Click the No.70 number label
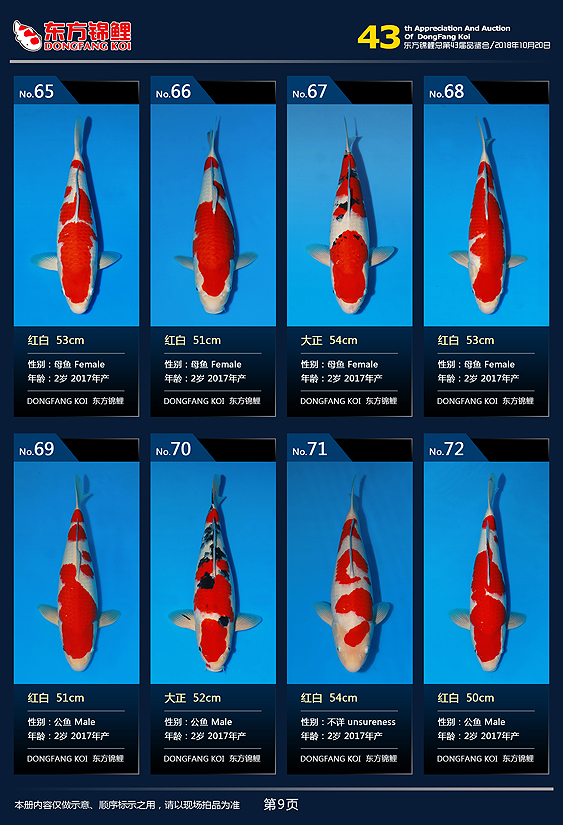This screenshot has height=825, width=563. [x=173, y=449]
